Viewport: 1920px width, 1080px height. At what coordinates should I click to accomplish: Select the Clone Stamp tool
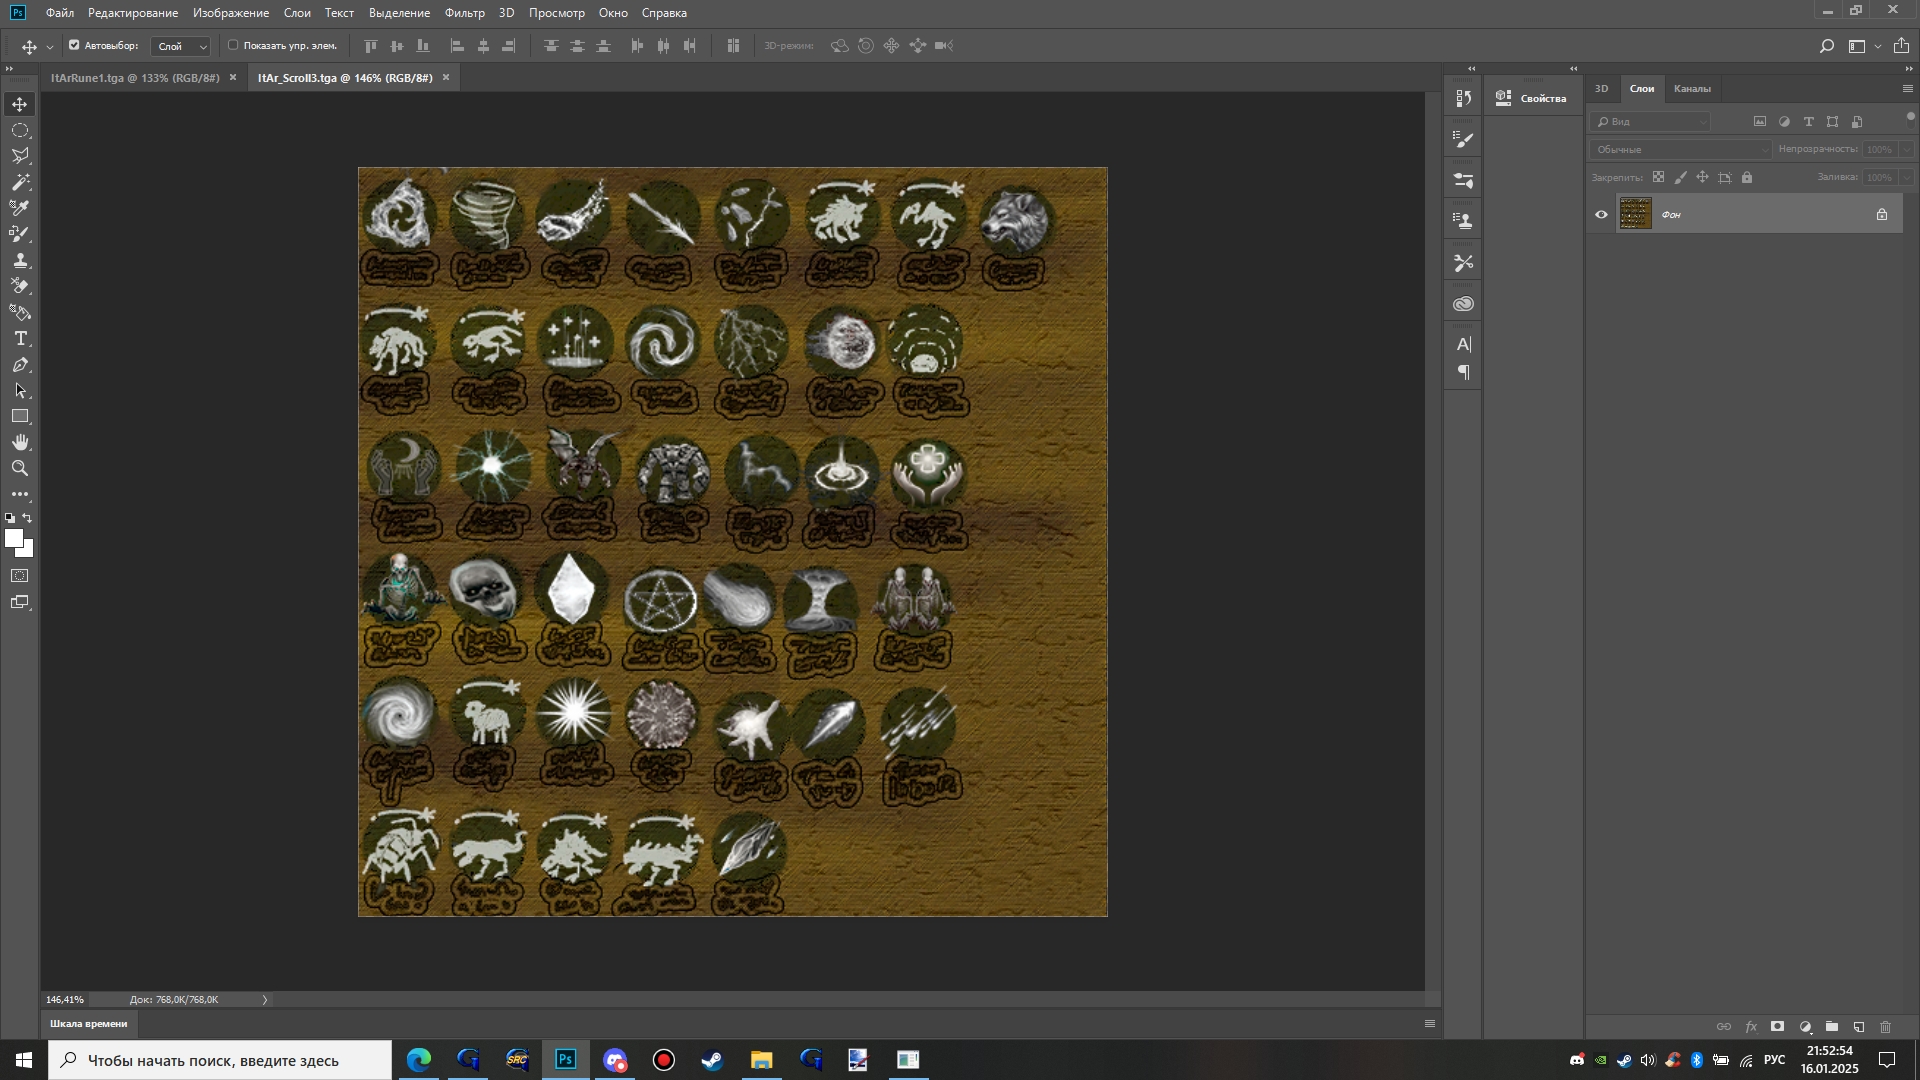(x=20, y=260)
